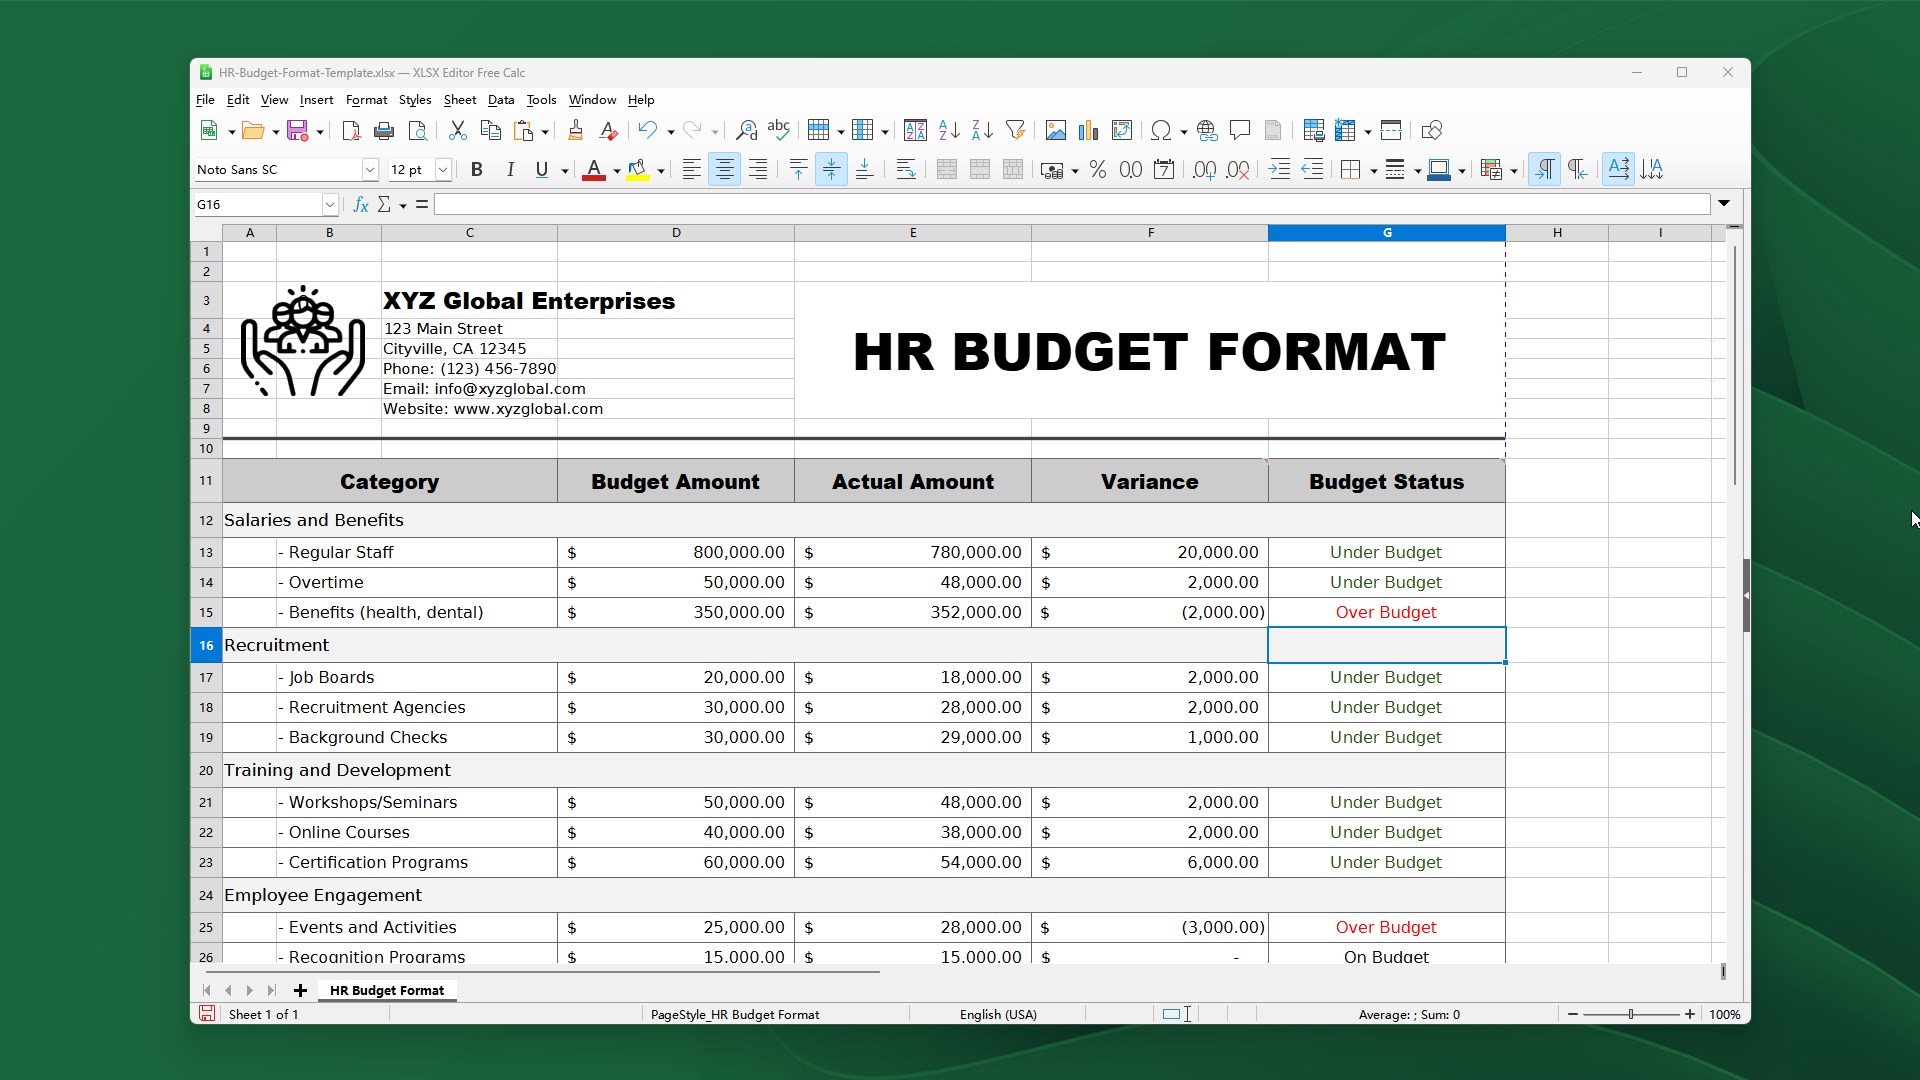
Task: Toggle Wrap Text button
Action: [x=906, y=170]
